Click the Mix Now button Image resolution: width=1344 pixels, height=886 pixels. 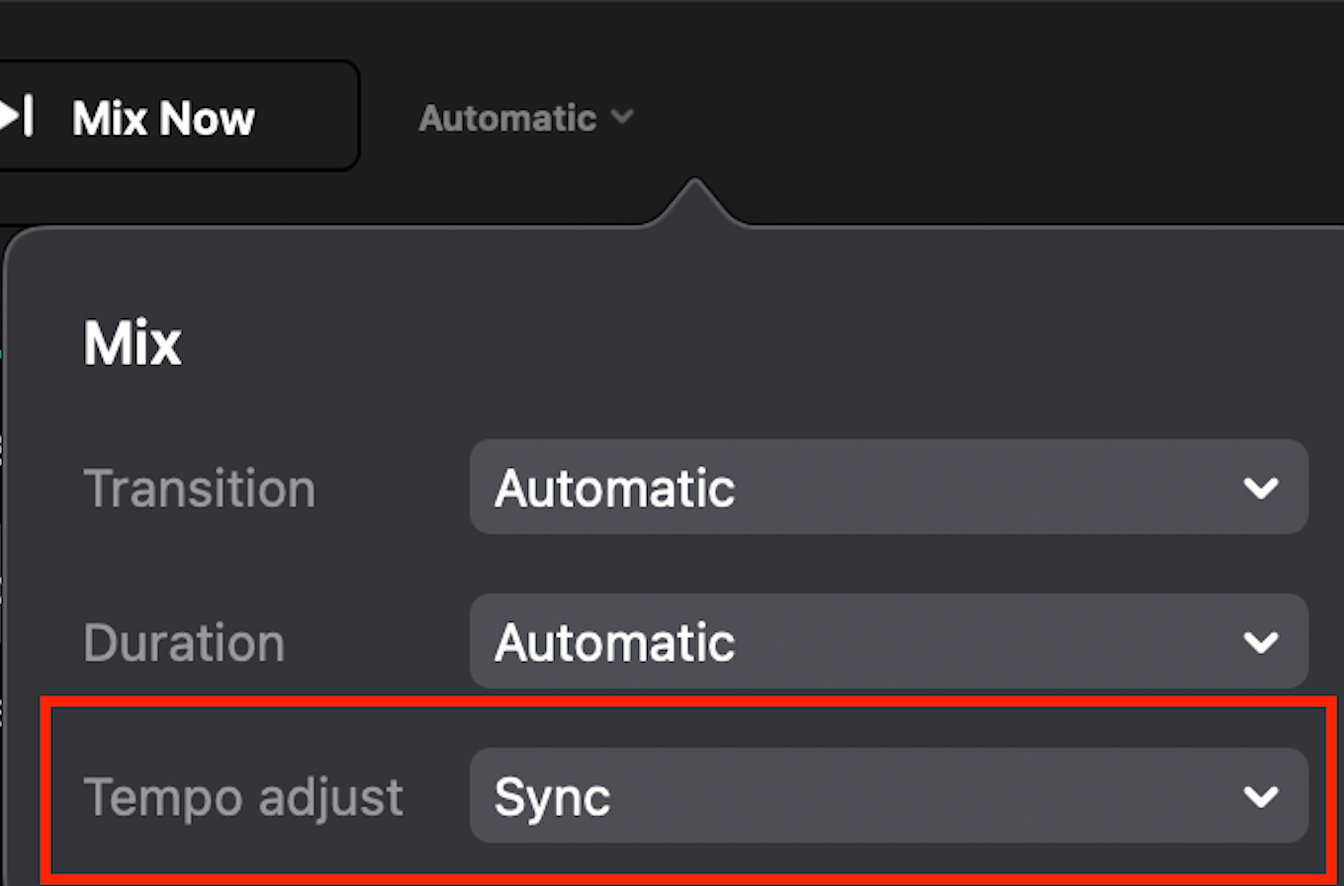(170, 118)
